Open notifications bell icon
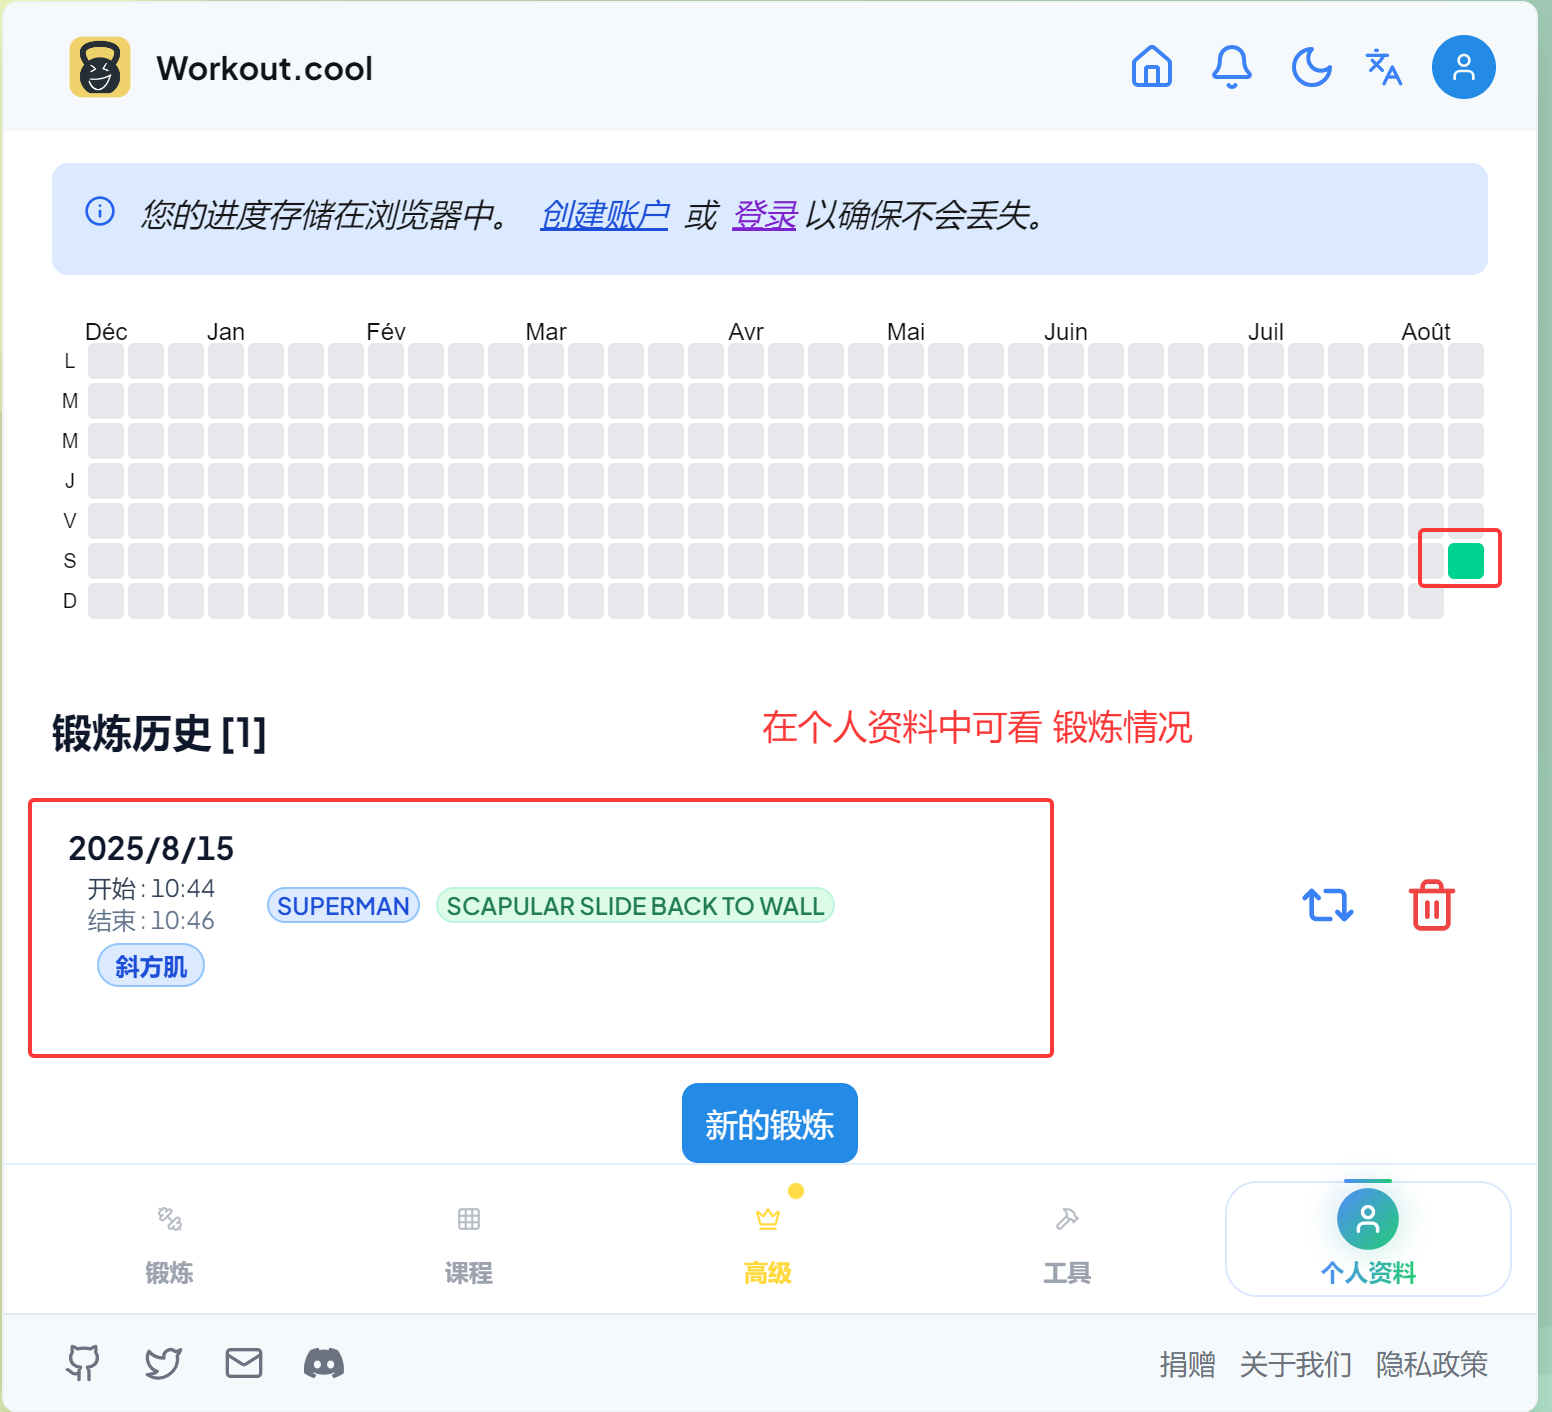Viewport: 1552px width, 1412px height. coord(1232,67)
